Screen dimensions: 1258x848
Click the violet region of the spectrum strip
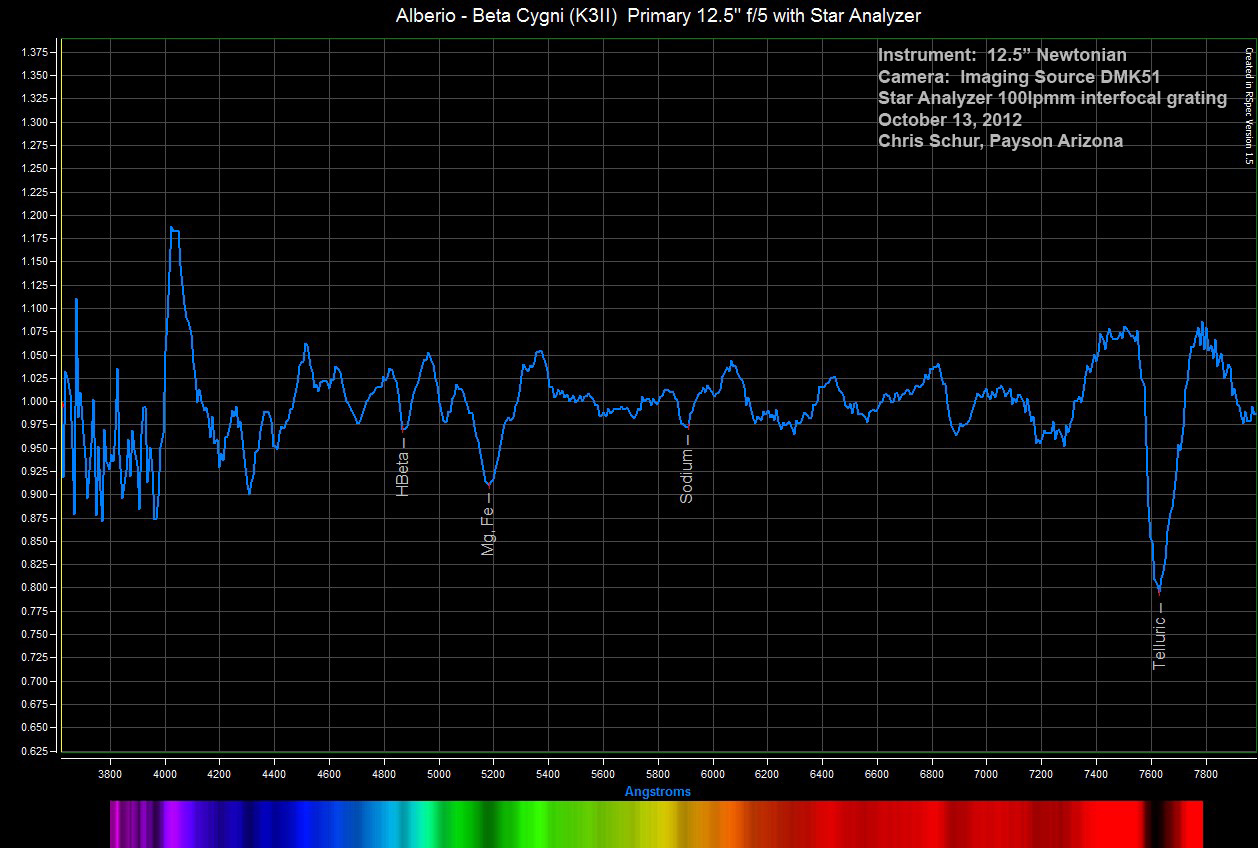point(175,823)
